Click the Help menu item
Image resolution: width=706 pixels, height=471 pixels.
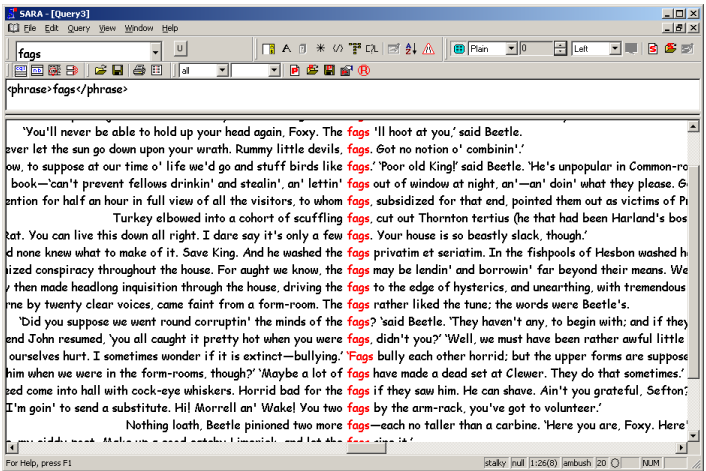pyautogui.click(x=170, y=28)
